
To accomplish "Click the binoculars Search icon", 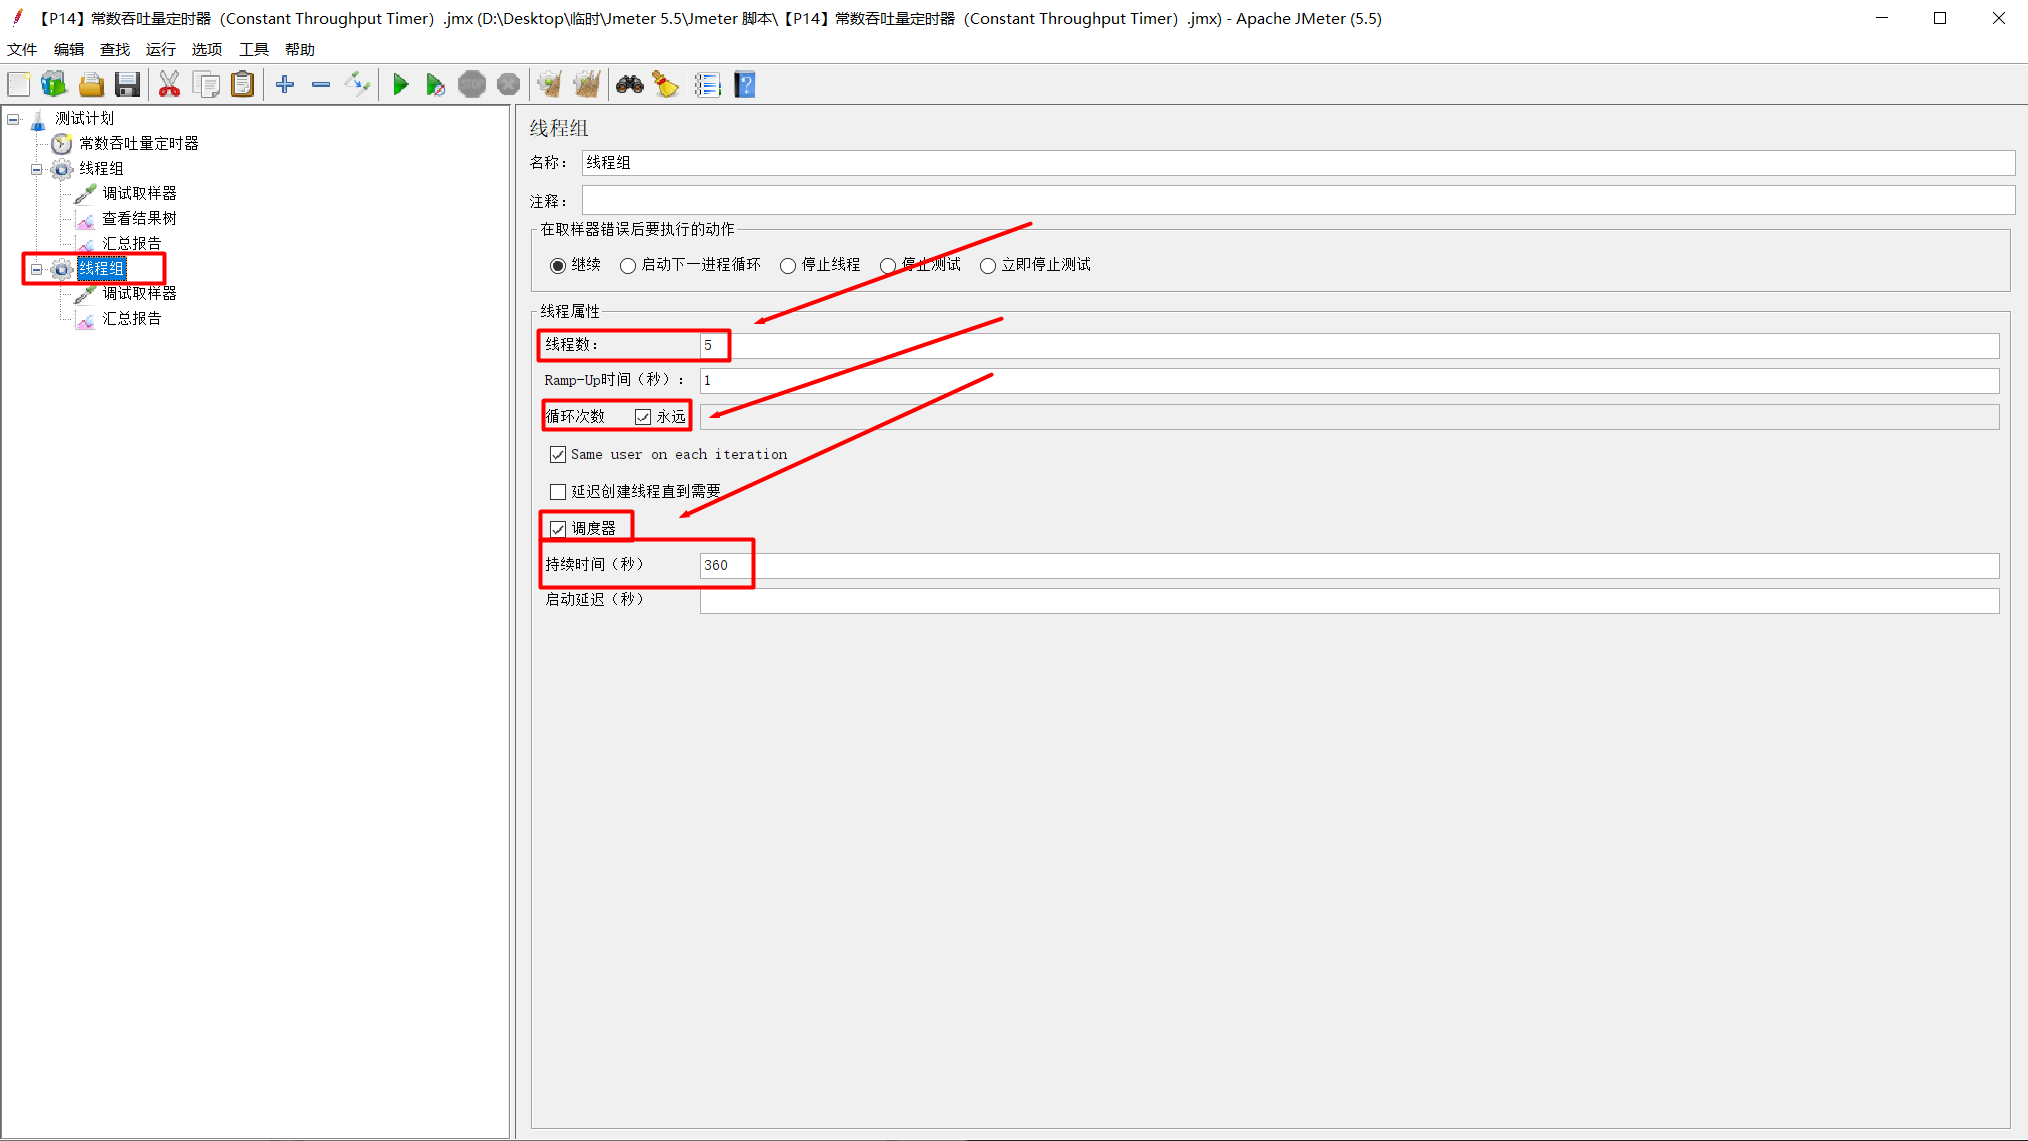I will tap(629, 85).
